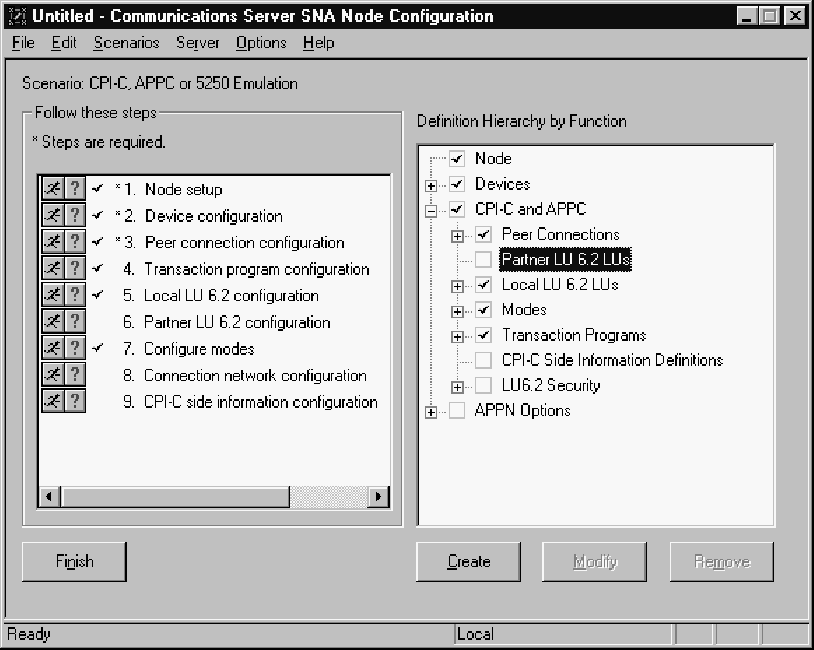Select Partner LU 6.2 LUs tree item
The width and height of the screenshot is (814, 650).
[x=565, y=259]
